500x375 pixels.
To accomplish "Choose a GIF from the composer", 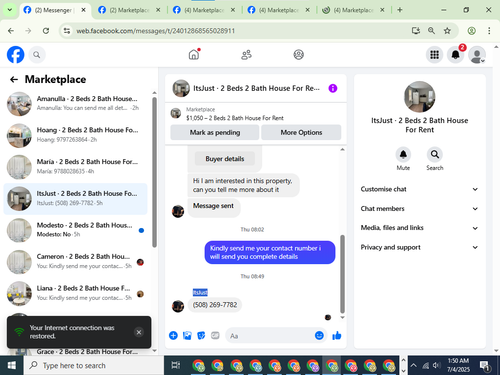I will [215, 335].
